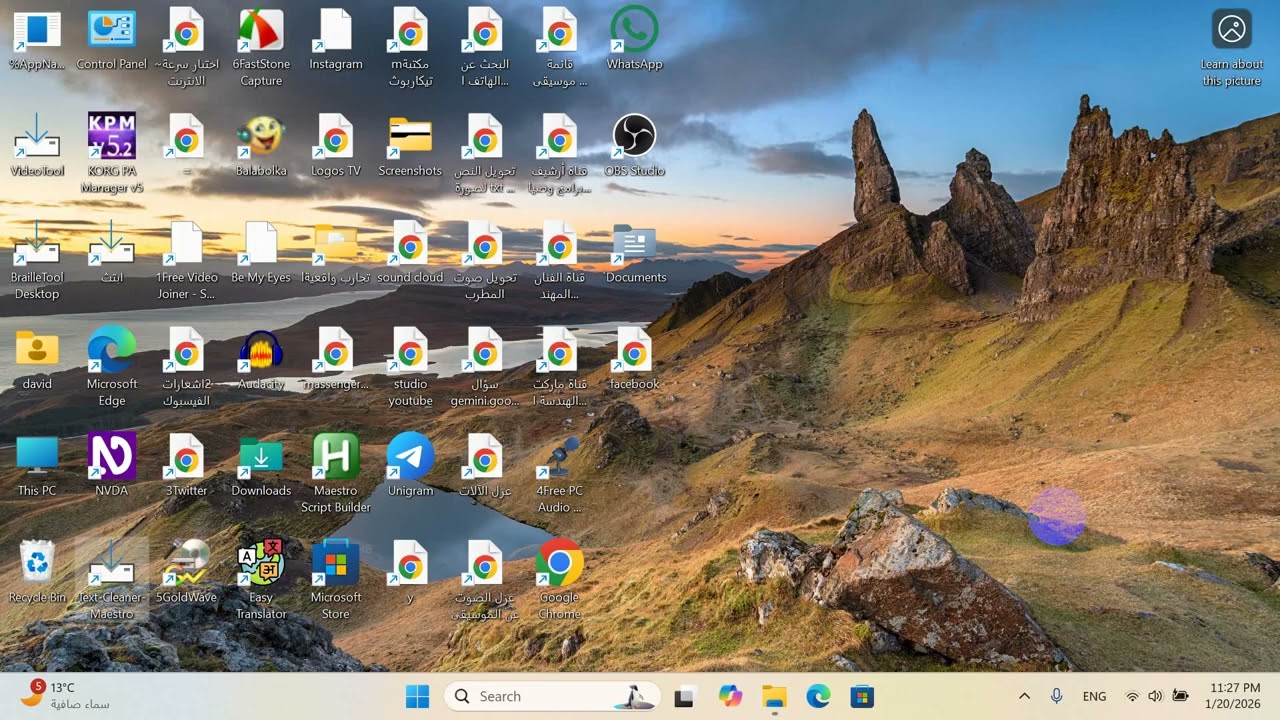Click the battery status tray icon
This screenshot has height=720, width=1280.
[x=1180, y=696]
